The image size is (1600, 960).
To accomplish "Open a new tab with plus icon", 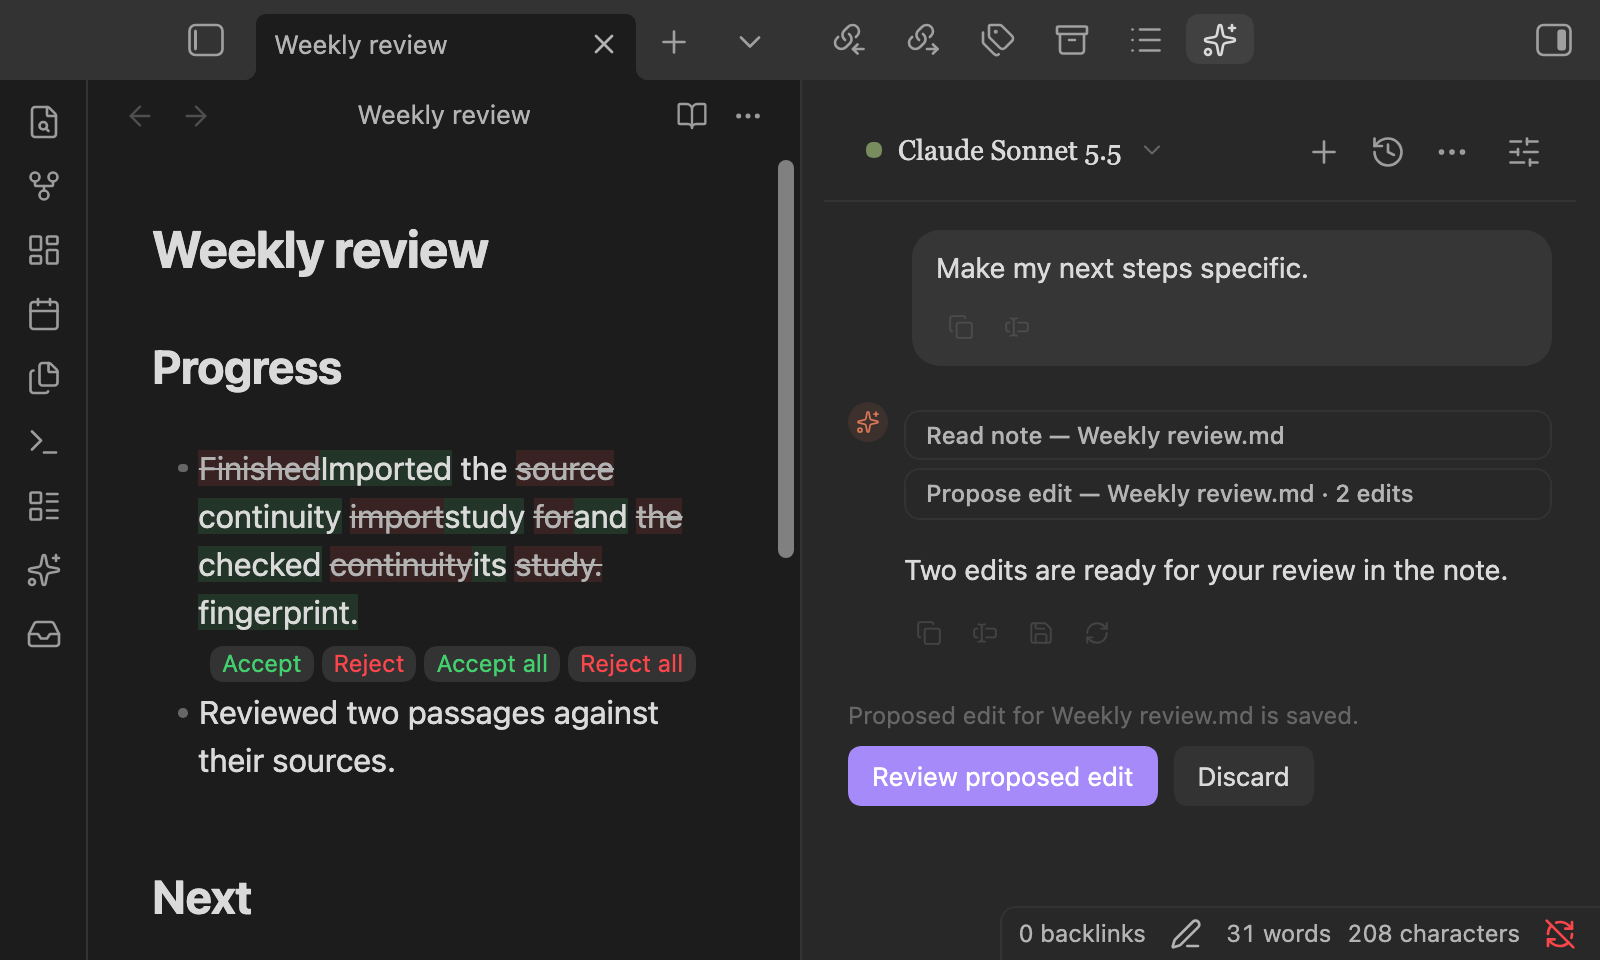I will pos(674,42).
